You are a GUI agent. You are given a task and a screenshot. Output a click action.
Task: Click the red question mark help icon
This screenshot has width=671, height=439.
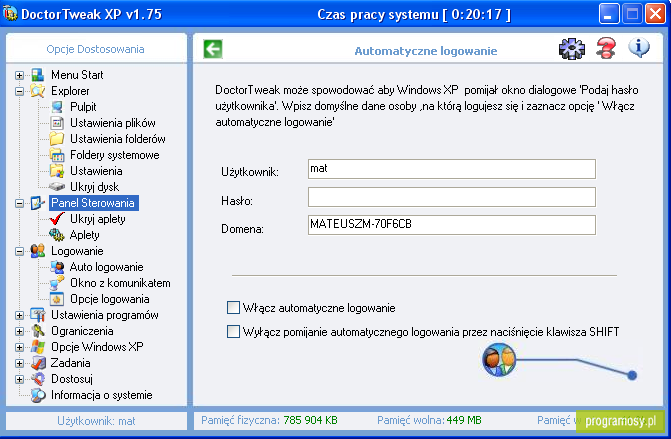point(606,48)
